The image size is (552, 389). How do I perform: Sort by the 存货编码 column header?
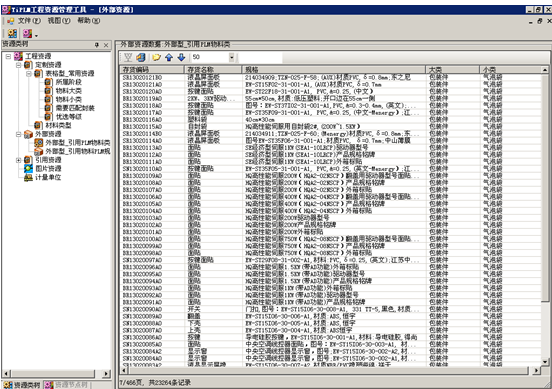coord(152,70)
